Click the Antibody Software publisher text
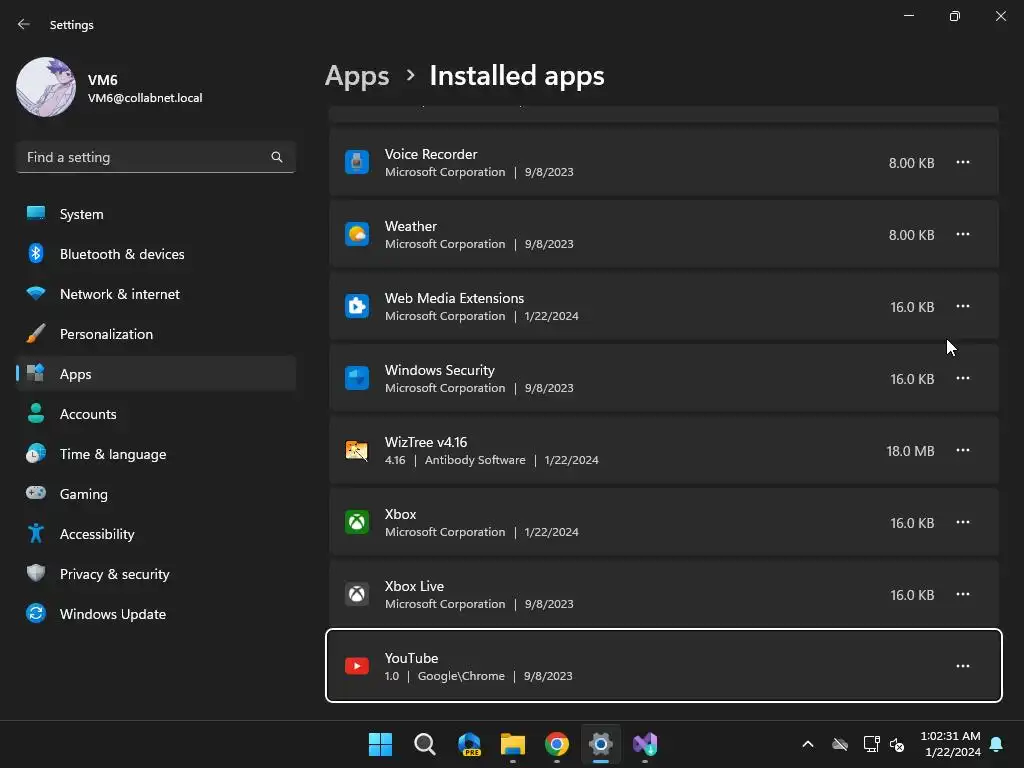The image size is (1024, 768). click(x=475, y=460)
